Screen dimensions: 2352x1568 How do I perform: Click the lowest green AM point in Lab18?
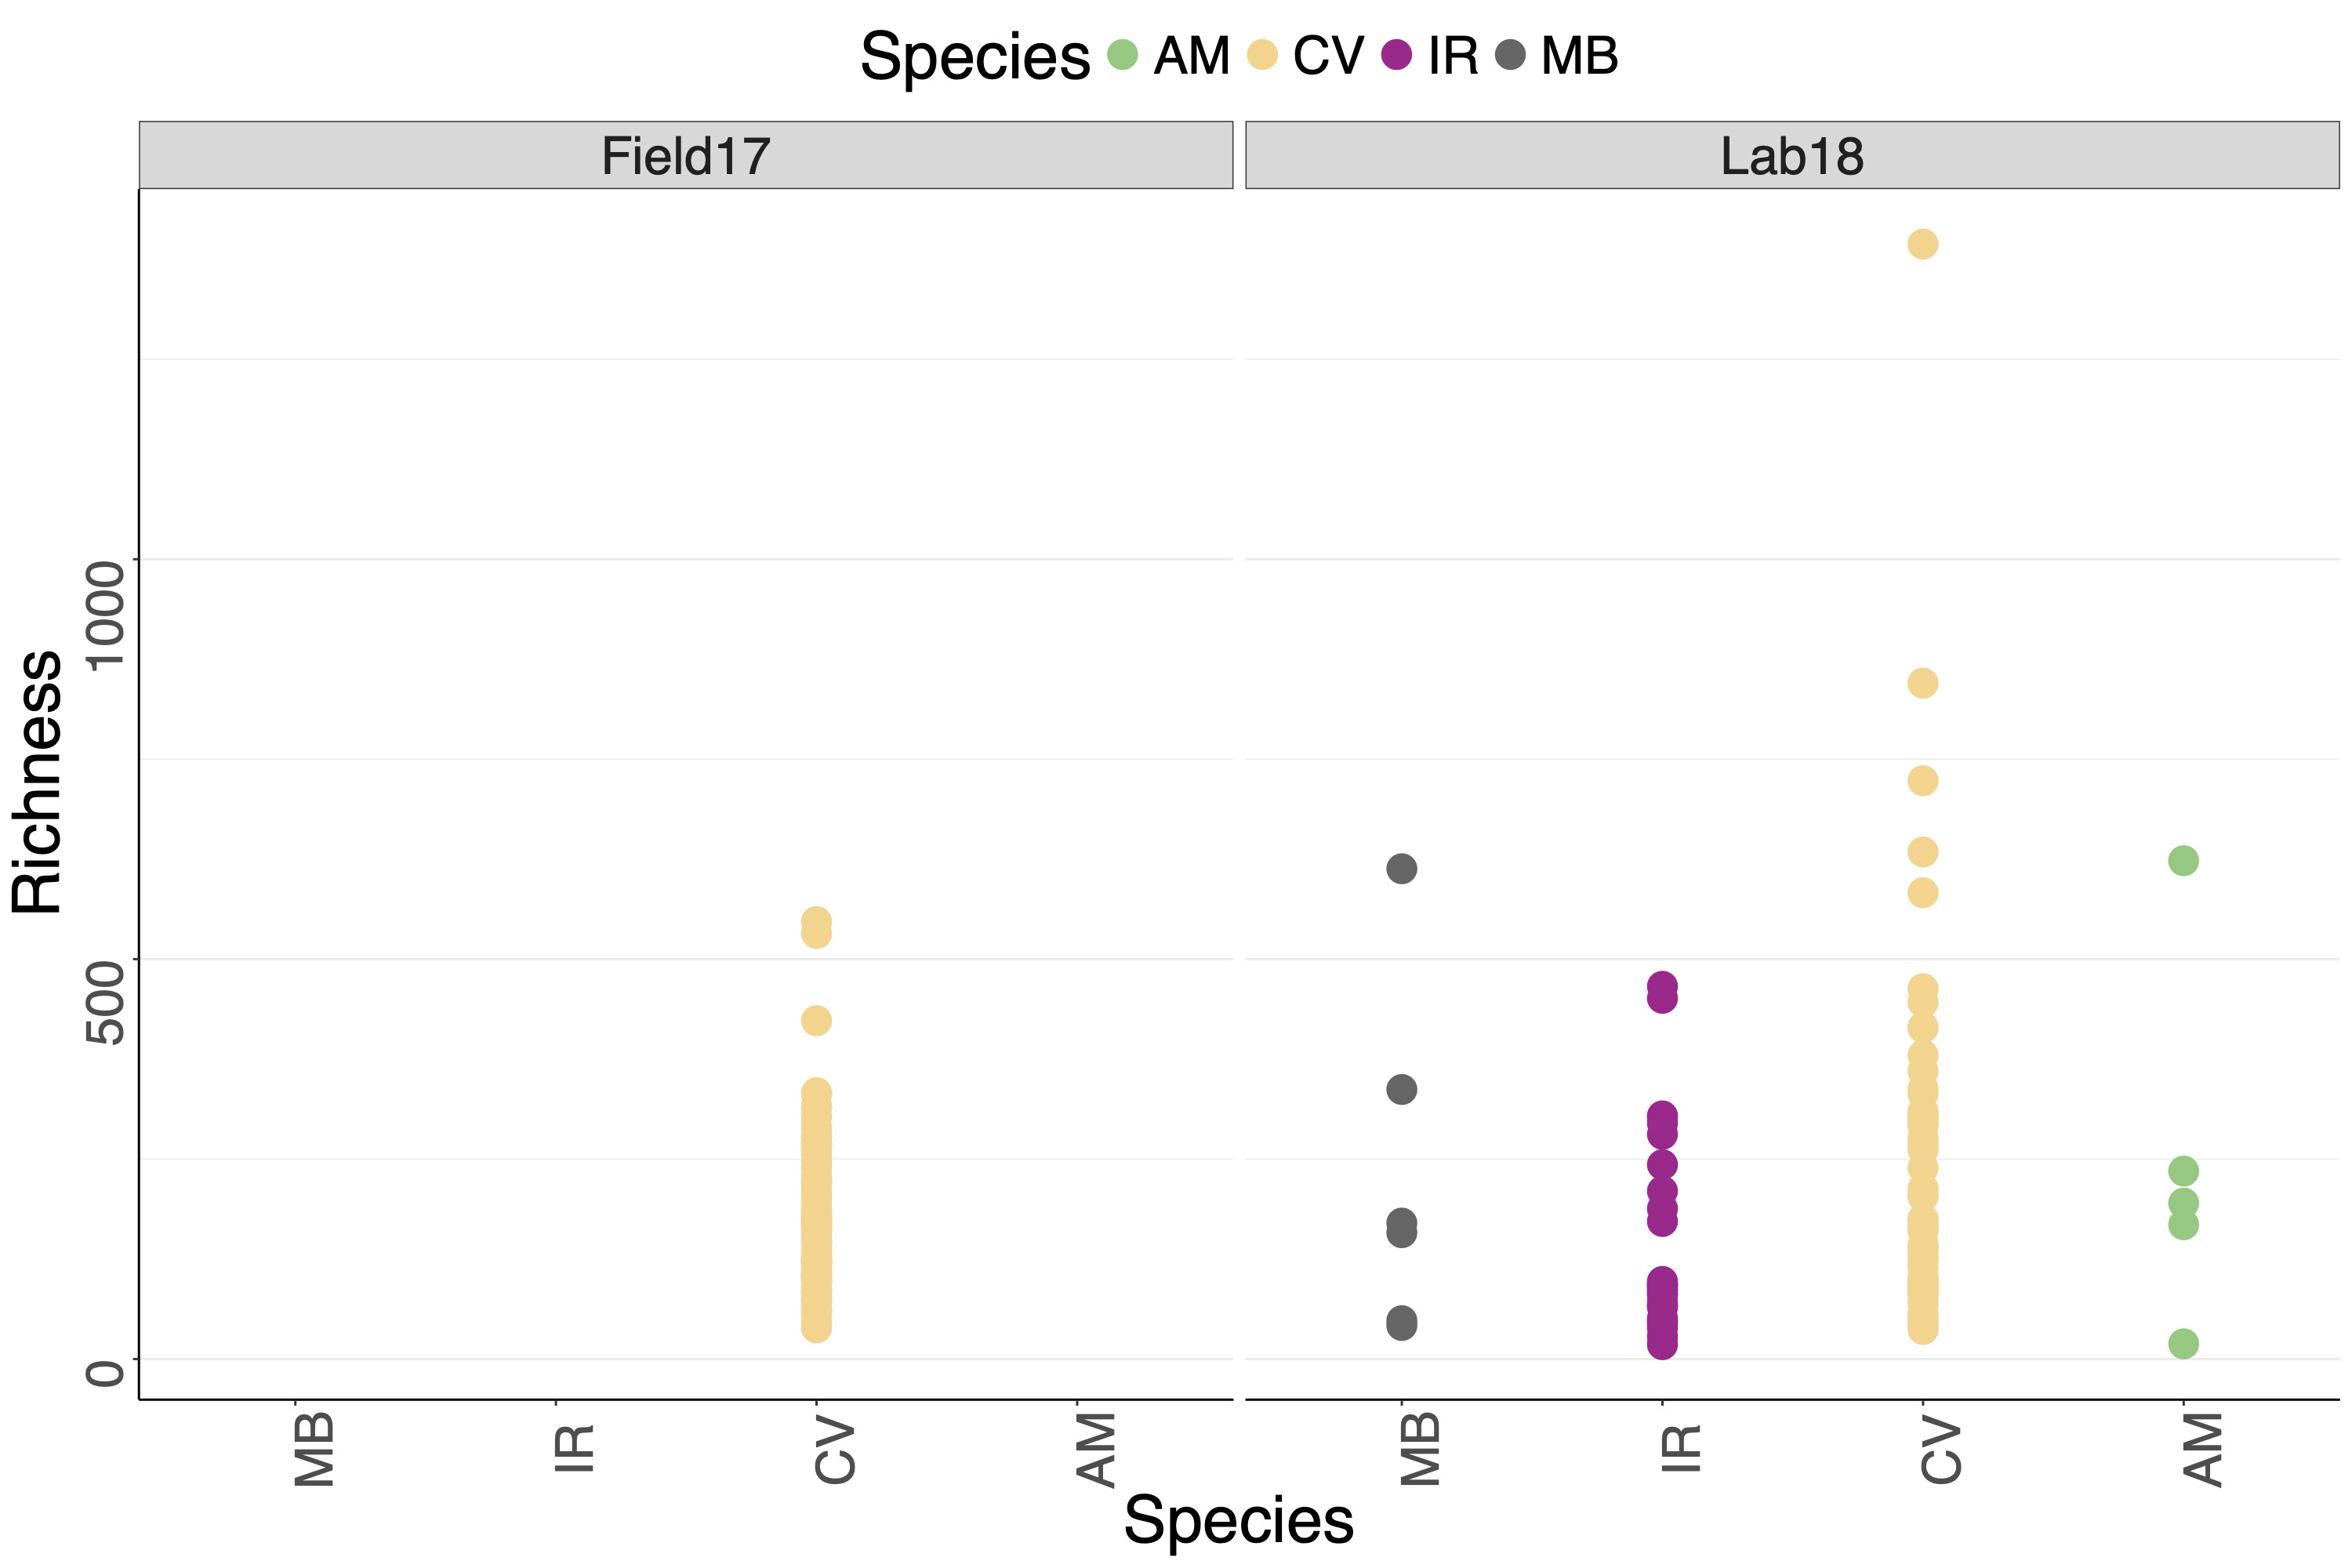pos(2183,1344)
